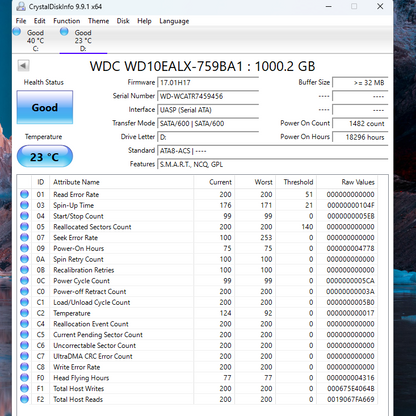Image resolution: width=416 pixels, height=416 pixels.
Task: Click the Serial Number field WD-WCATR7459456
Action: (x=208, y=96)
